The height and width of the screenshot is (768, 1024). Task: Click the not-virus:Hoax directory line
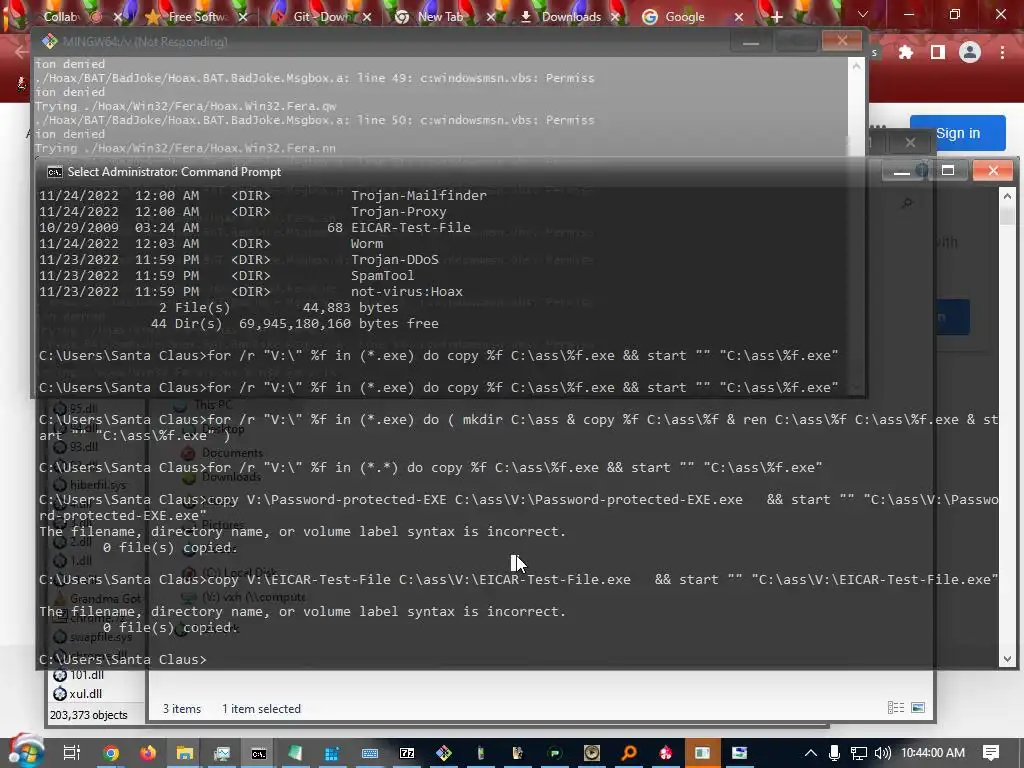tap(251, 291)
